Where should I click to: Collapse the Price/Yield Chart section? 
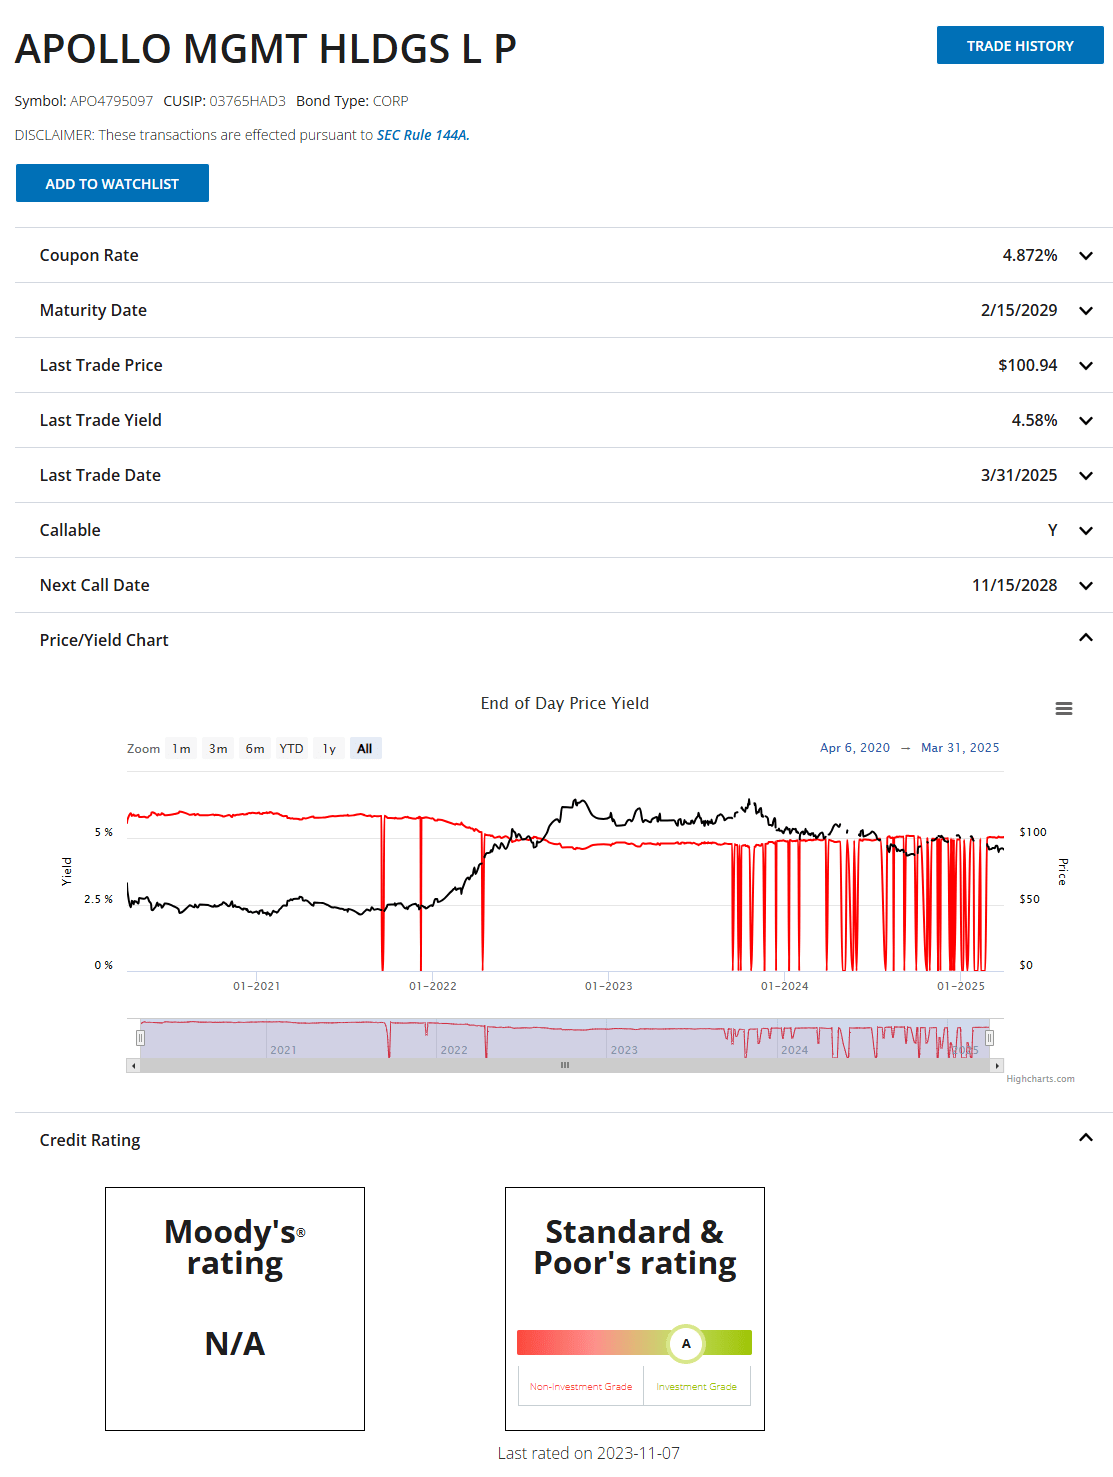click(x=1086, y=636)
